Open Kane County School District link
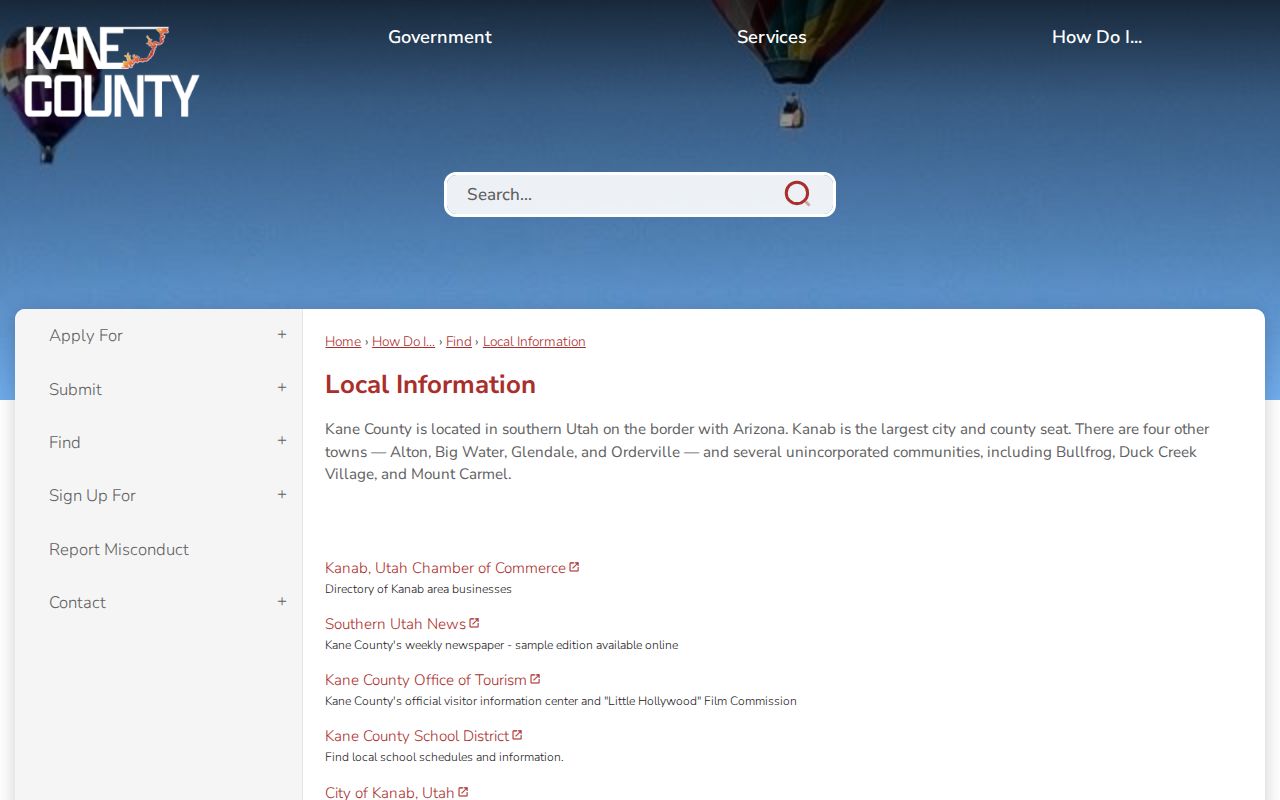The width and height of the screenshot is (1280, 800). click(417, 736)
